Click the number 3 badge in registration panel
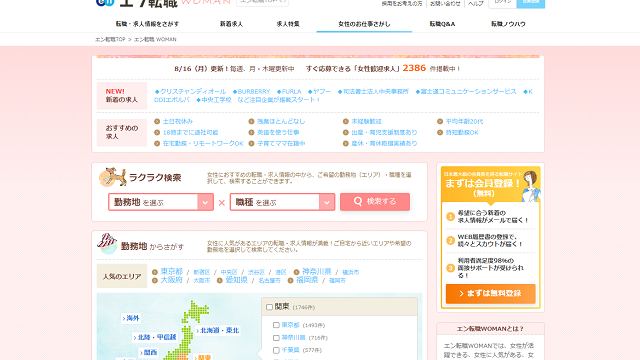 (x=451, y=268)
